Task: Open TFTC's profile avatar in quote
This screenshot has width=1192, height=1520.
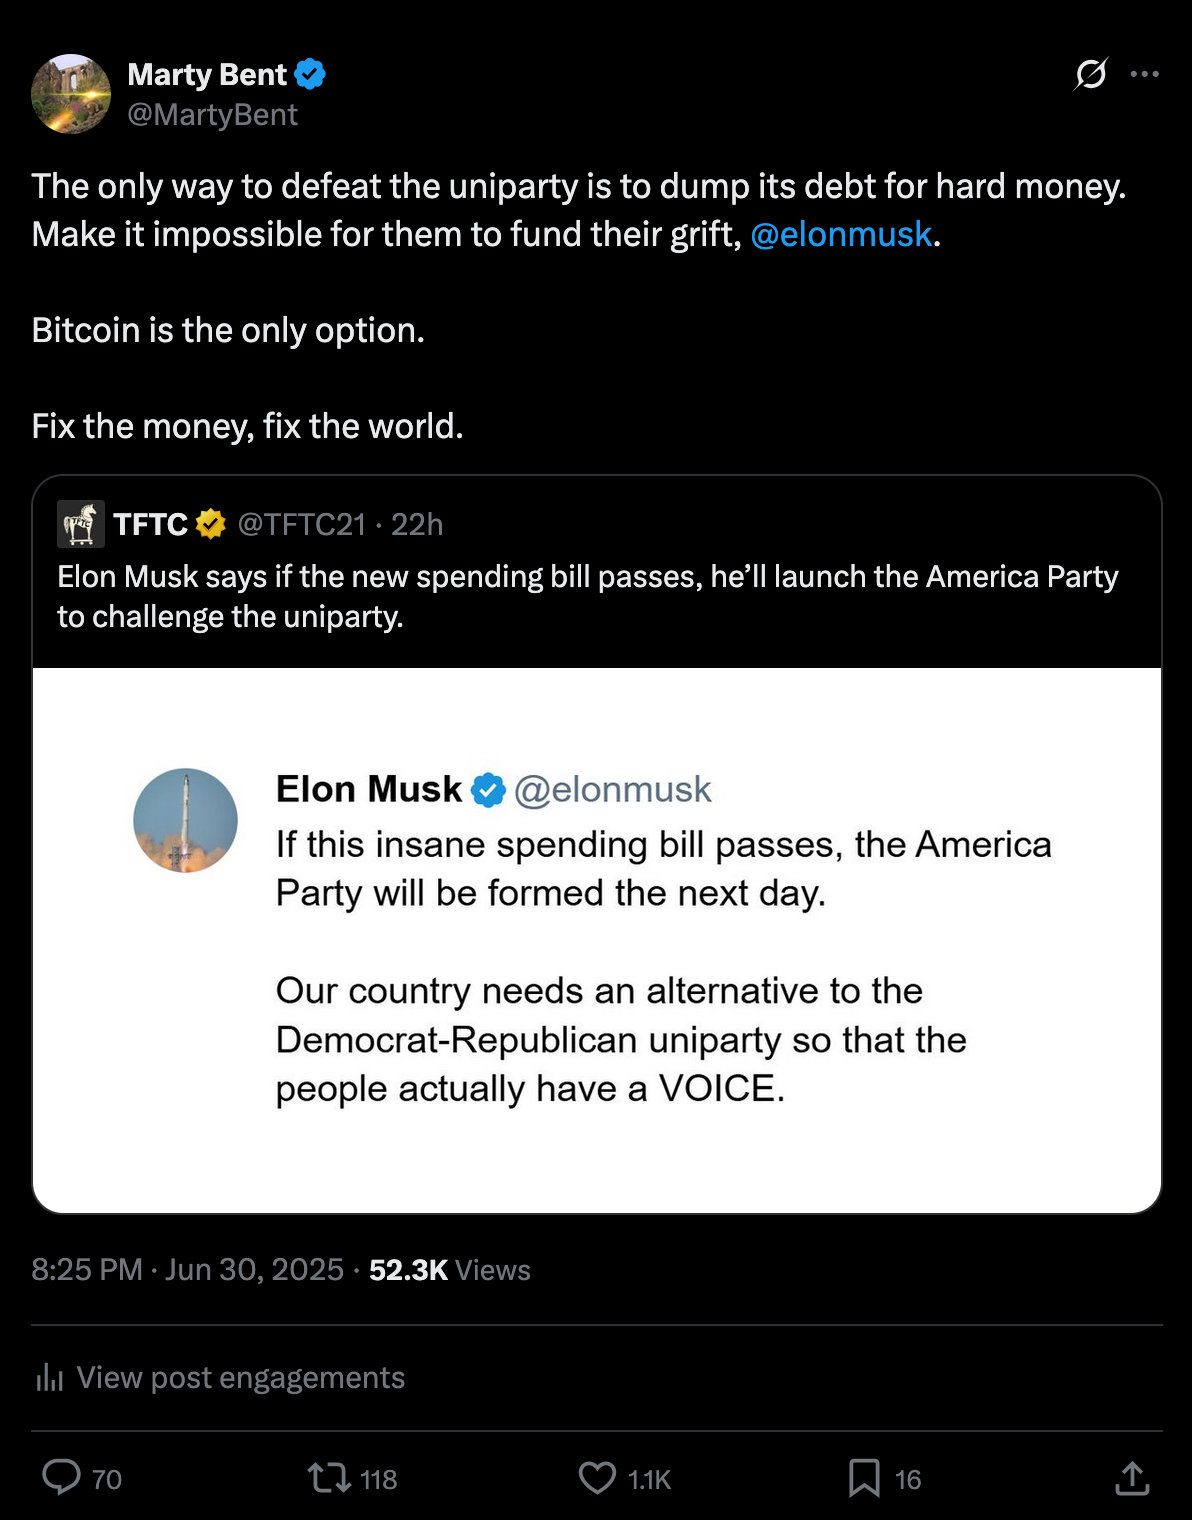Action: coord(81,524)
